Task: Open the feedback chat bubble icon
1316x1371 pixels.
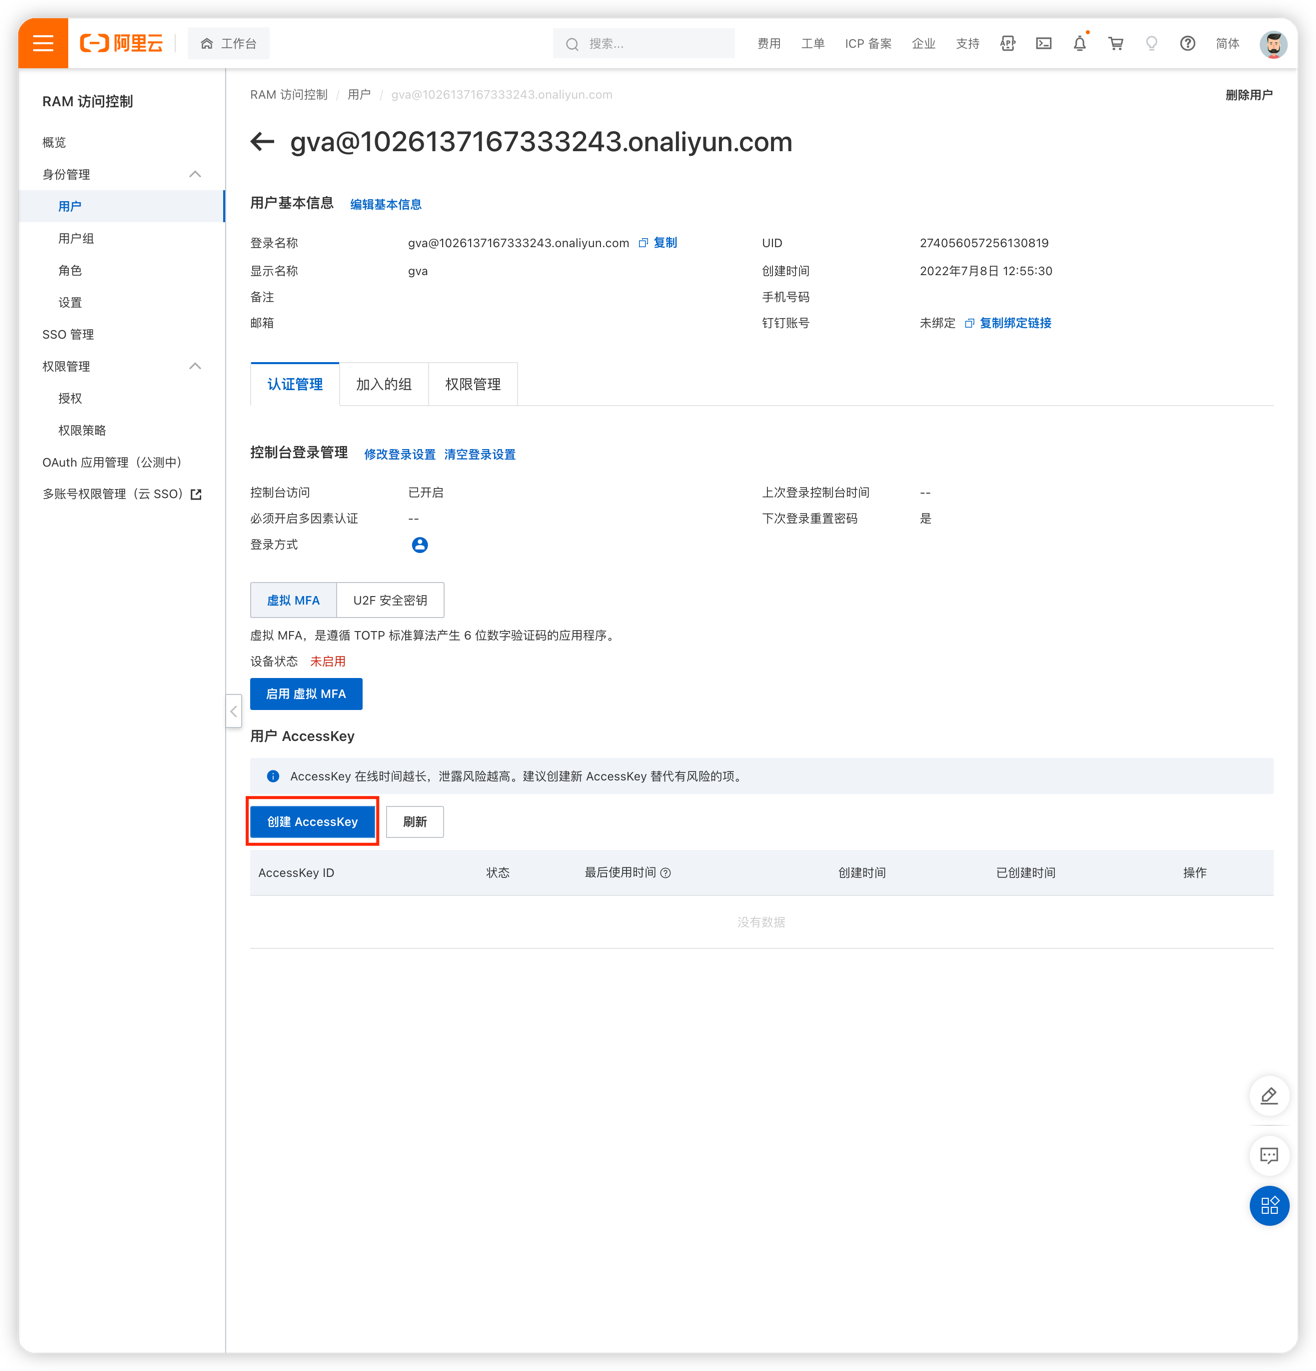Action: click(1269, 1156)
